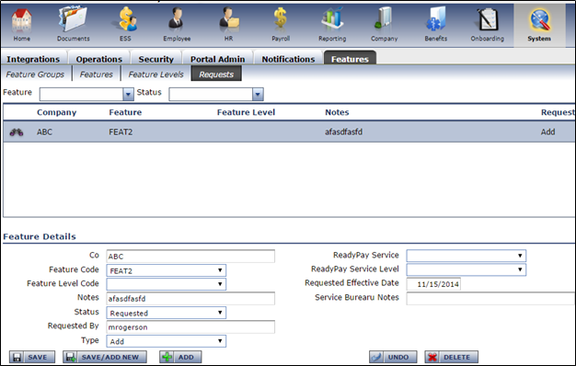This screenshot has width=576, height=366.
Task: Sort by the Feature Level column header
Action: (x=246, y=112)
